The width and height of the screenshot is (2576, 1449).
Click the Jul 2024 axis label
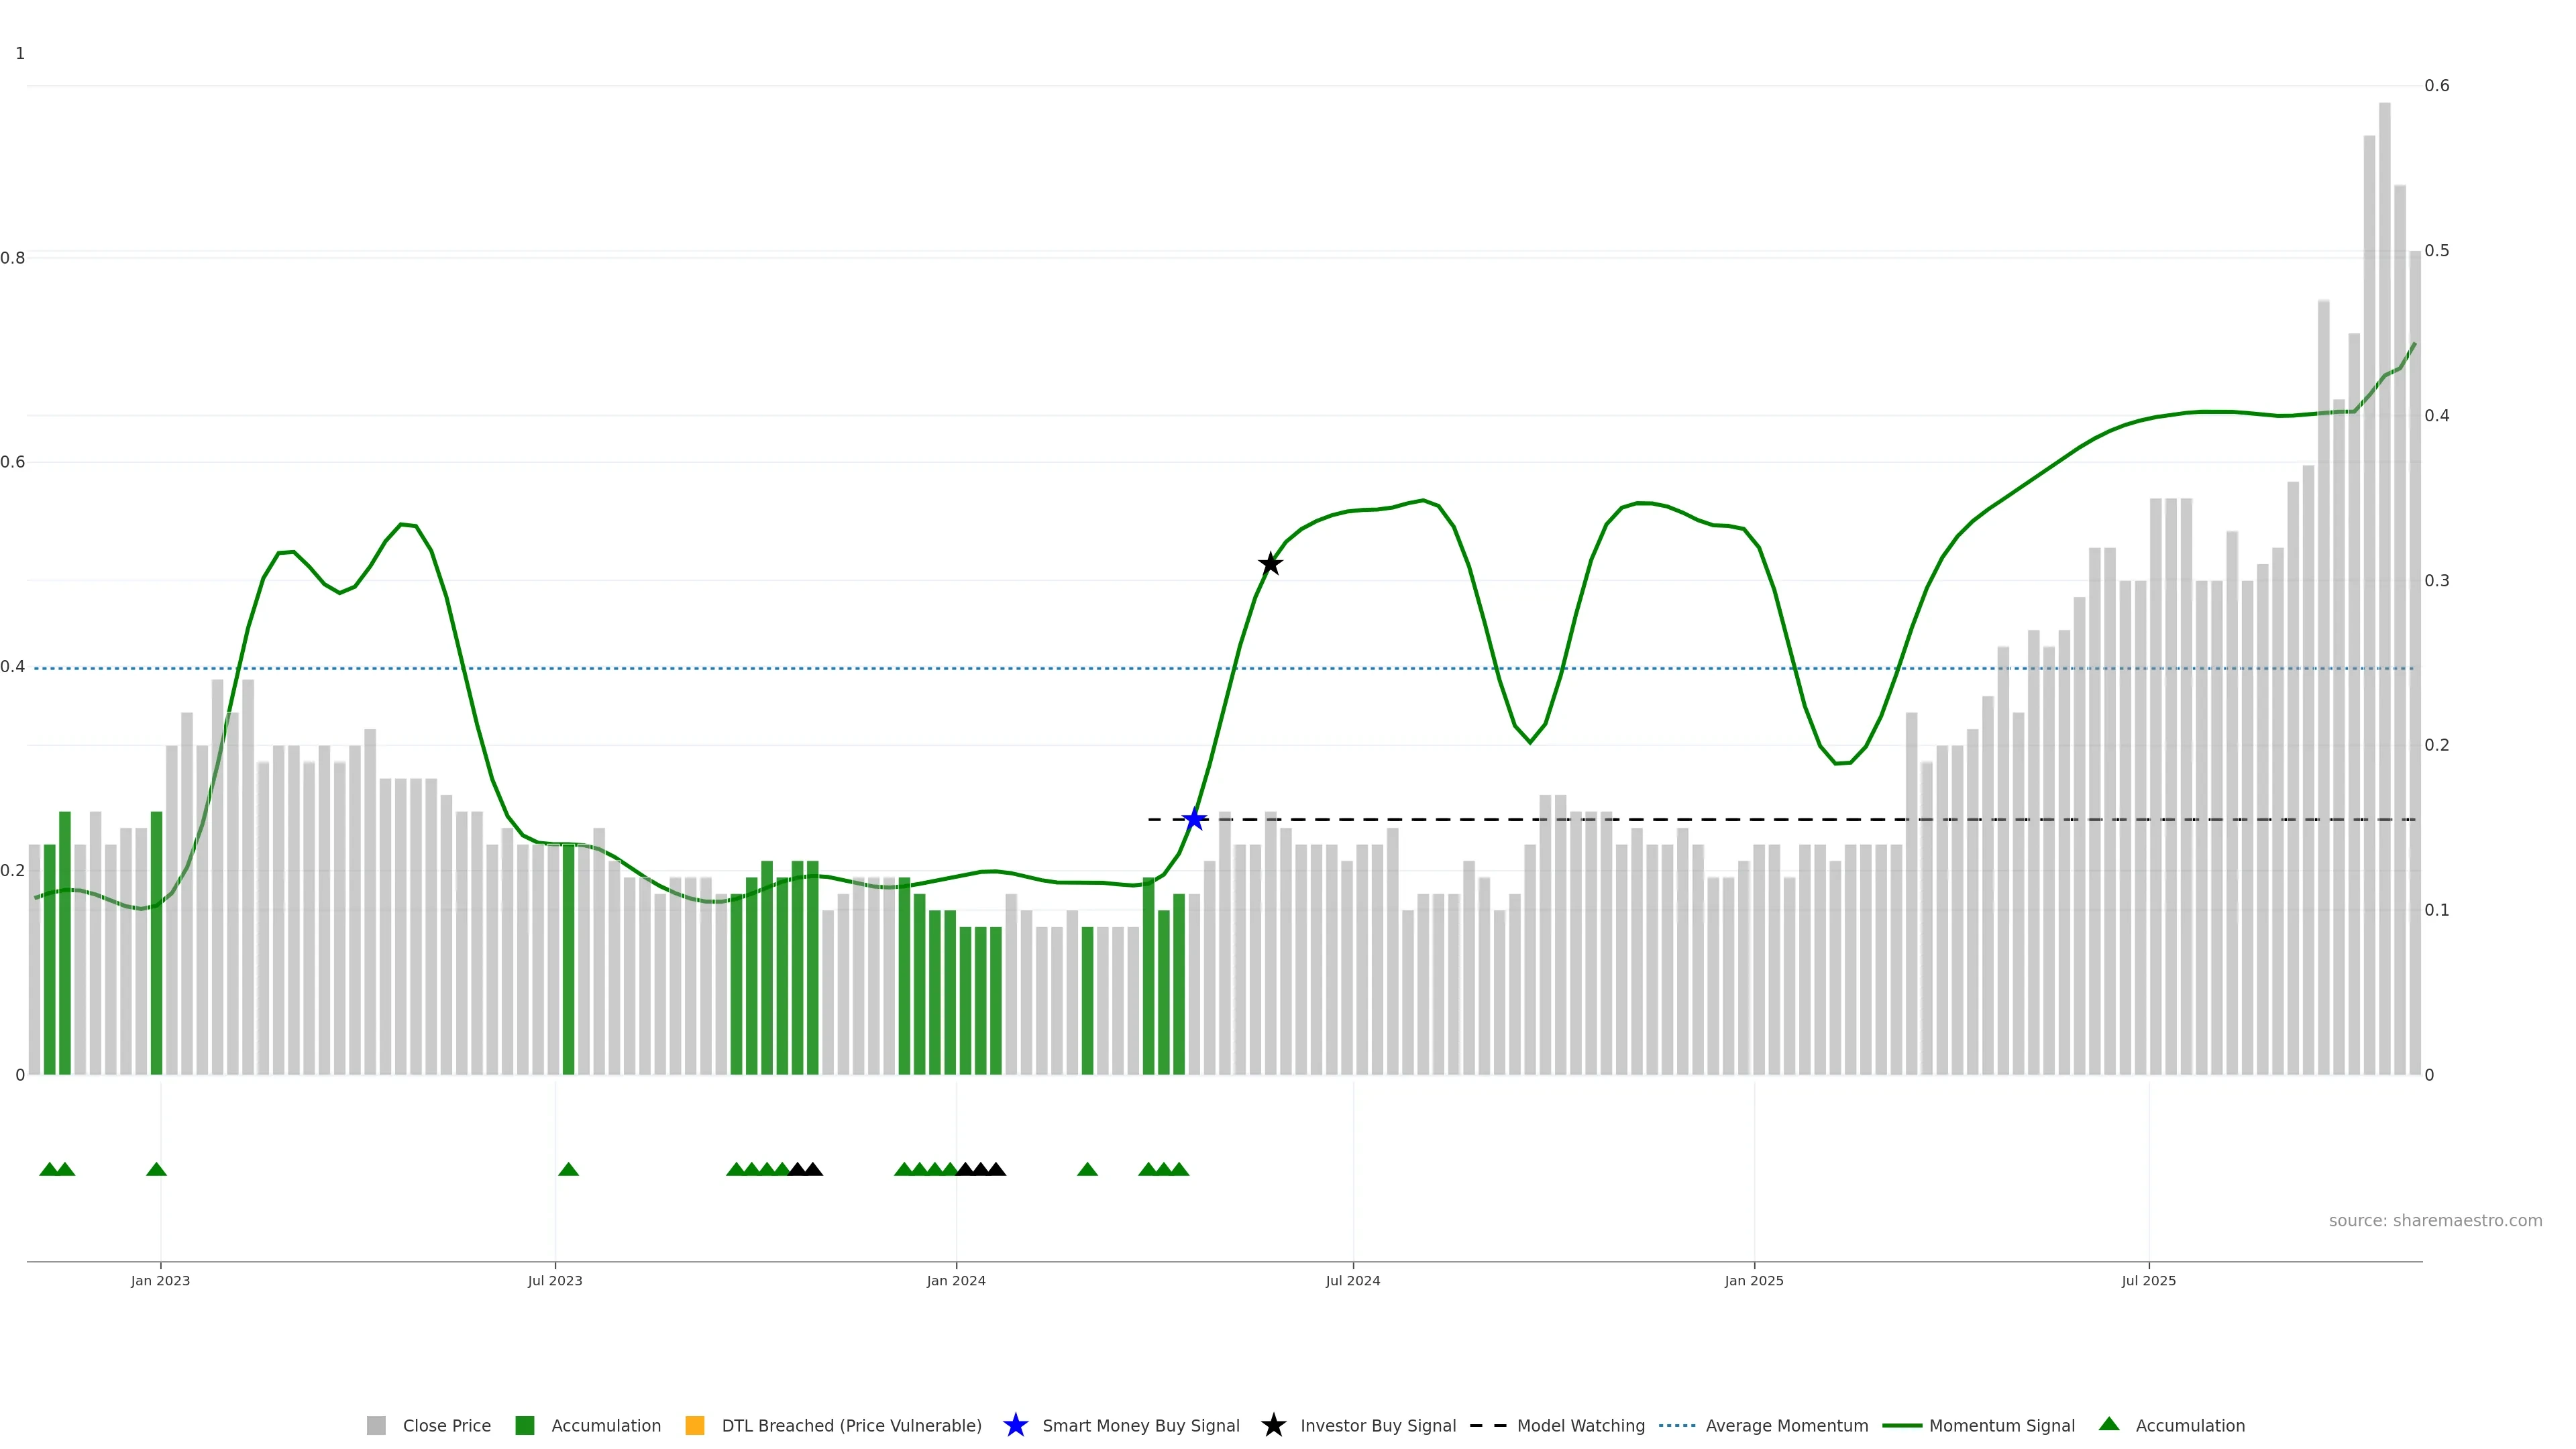(1352, 1281)
